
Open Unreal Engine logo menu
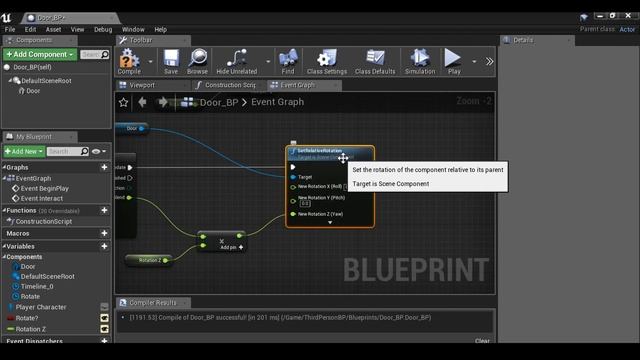click(6, 18)
